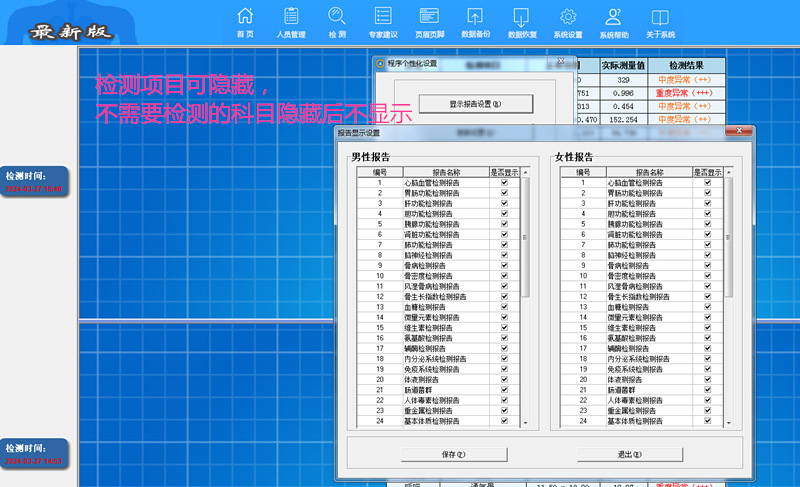Click female 报告名称 column header
The image size is (800, 487).
point(649,172)
